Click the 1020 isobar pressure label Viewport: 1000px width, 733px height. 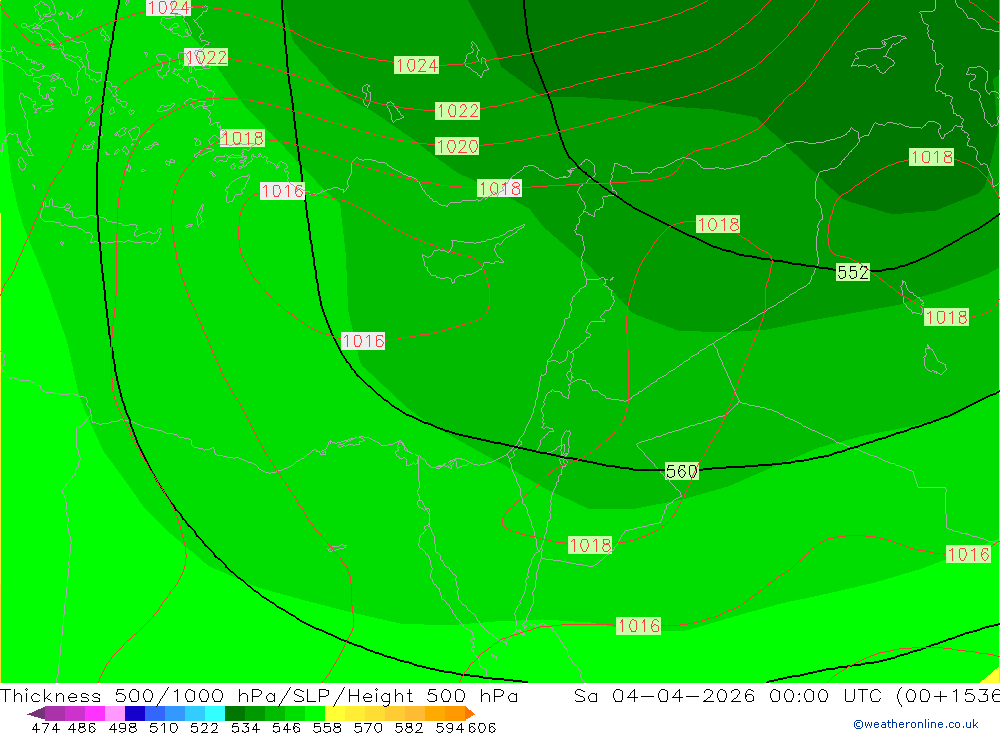457,147
